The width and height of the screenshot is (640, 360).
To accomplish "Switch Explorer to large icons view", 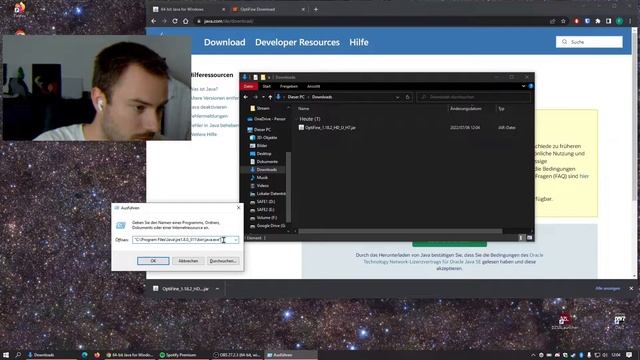I will click(x=529, y=238).
